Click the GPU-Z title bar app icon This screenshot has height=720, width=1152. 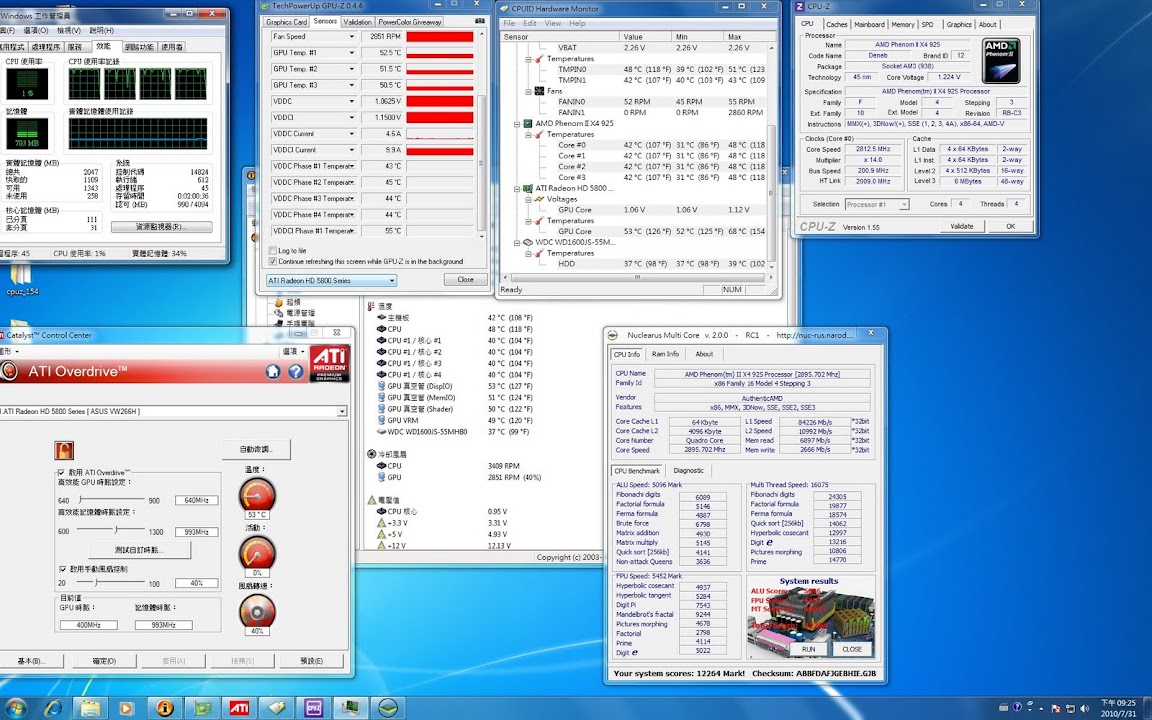point(264,6)
